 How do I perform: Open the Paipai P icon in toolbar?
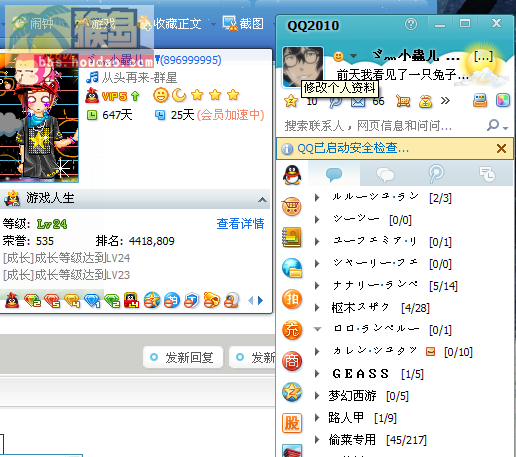point(335,101)
